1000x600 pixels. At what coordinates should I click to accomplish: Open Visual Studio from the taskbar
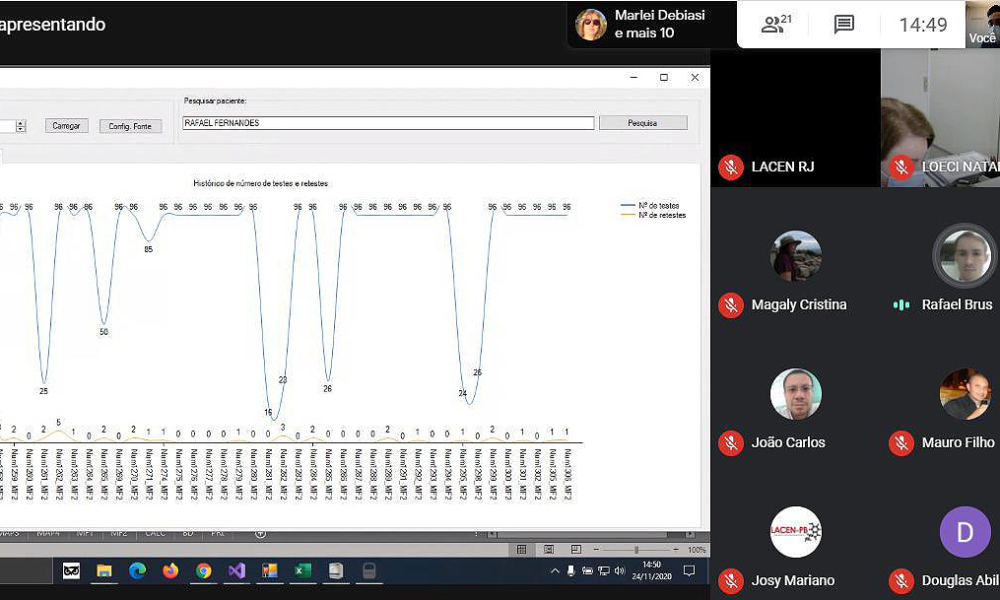pos(236,571)
